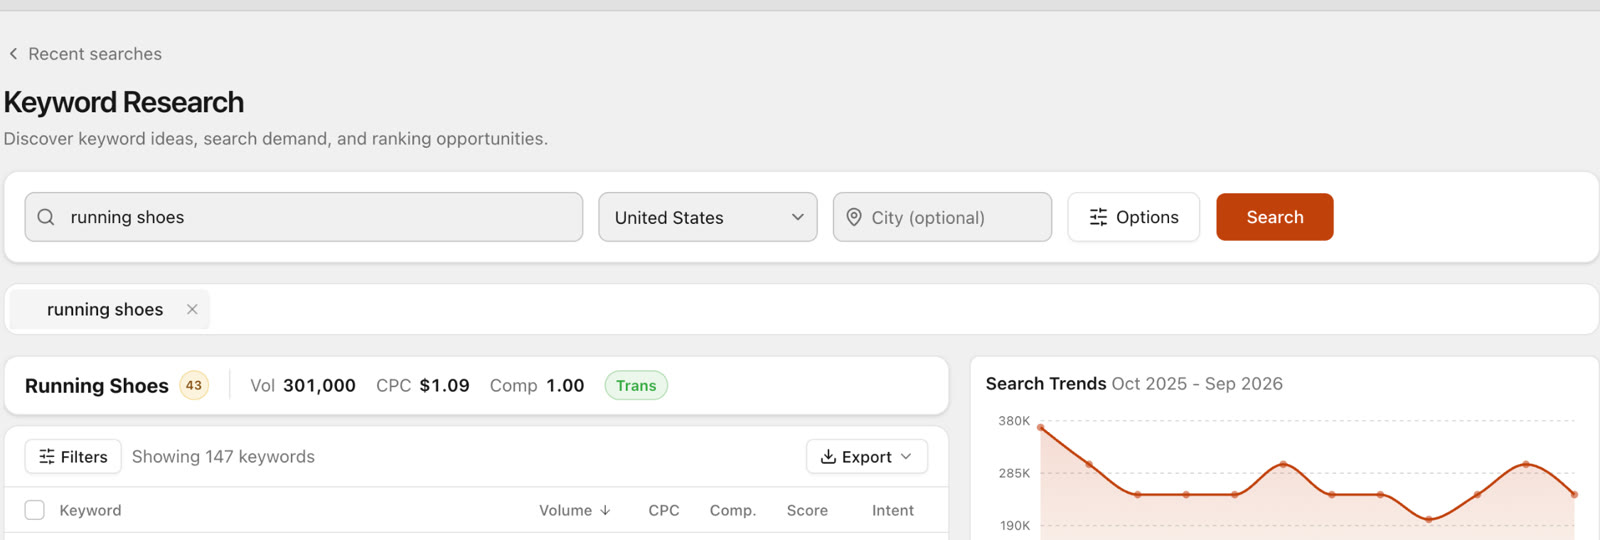Click the 190K axis label
Viewport: 1600px width, 540px height.
click(x=1014, y=525)
